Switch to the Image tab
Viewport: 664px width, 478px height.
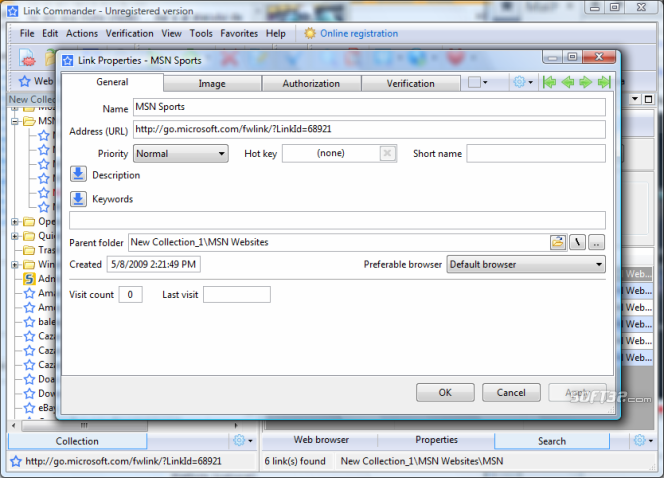(212, 83)
